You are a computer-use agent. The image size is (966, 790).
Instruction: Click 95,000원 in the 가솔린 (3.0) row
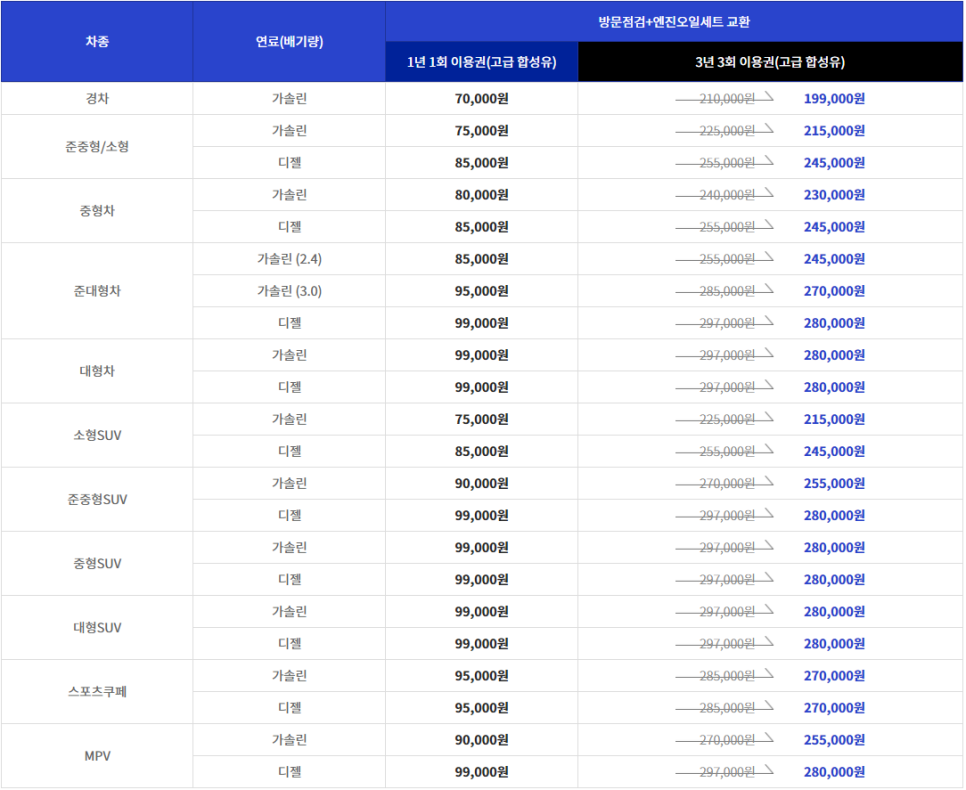[482, 291]
